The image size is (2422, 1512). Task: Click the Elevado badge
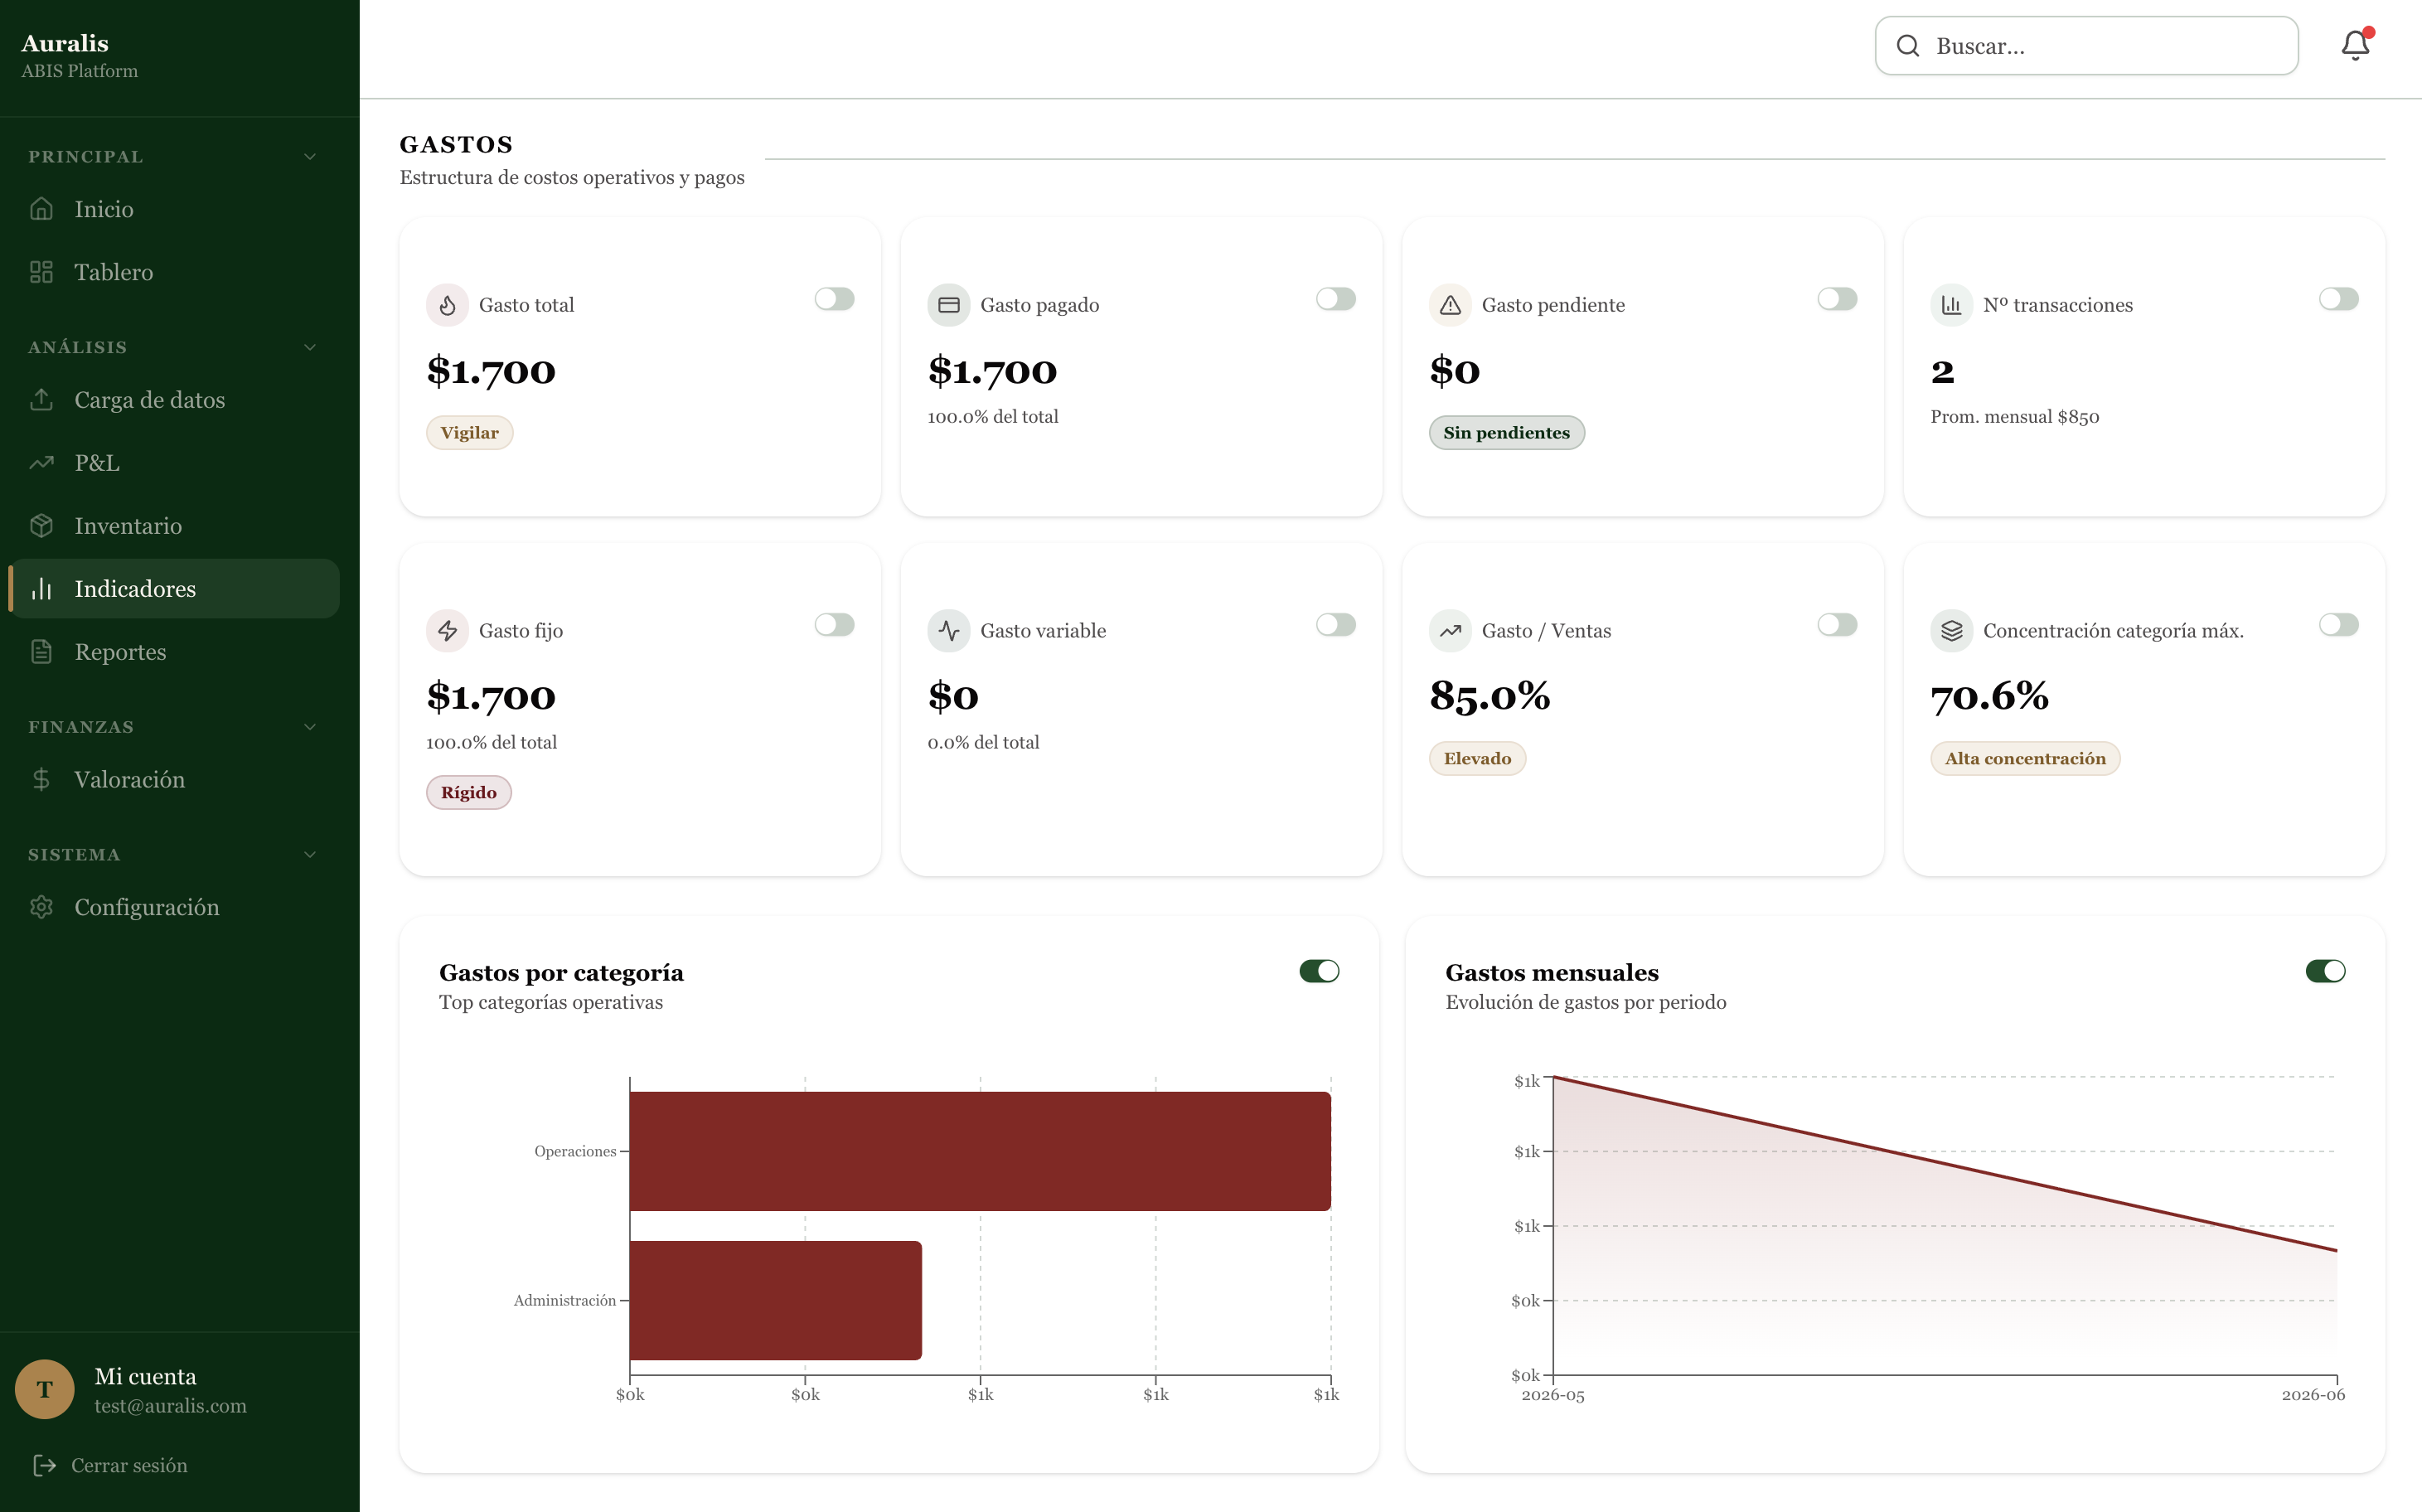[x=1477, y=759]
